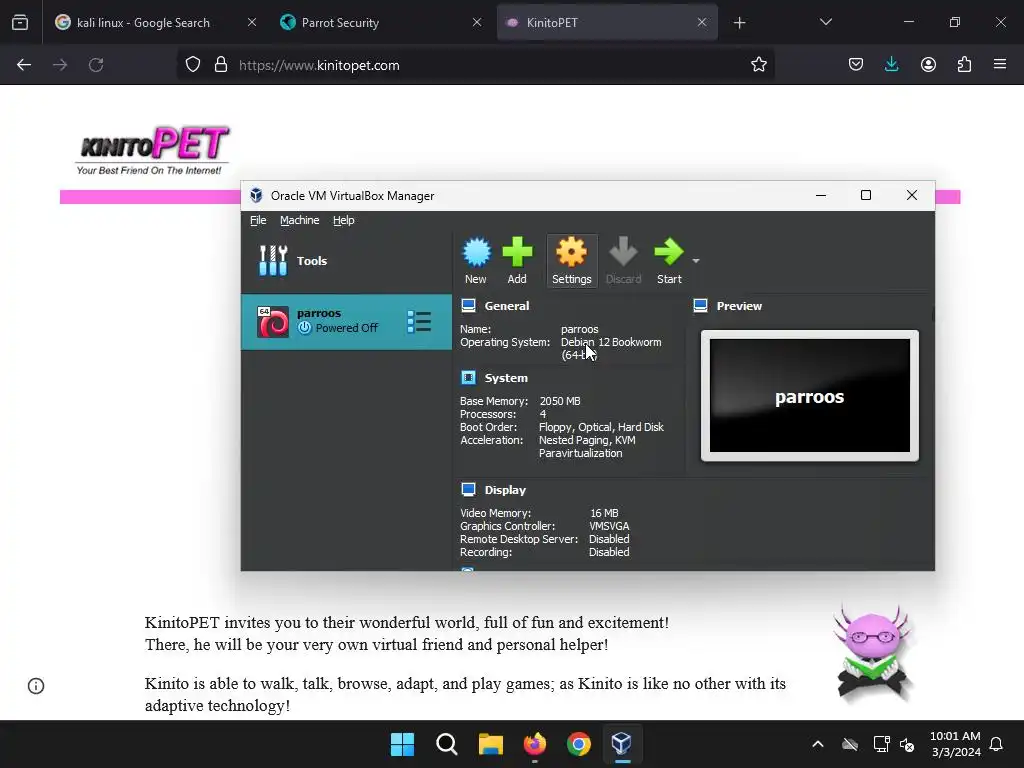
Task: Click the muted volume tray icon
Action: [907, 744]
